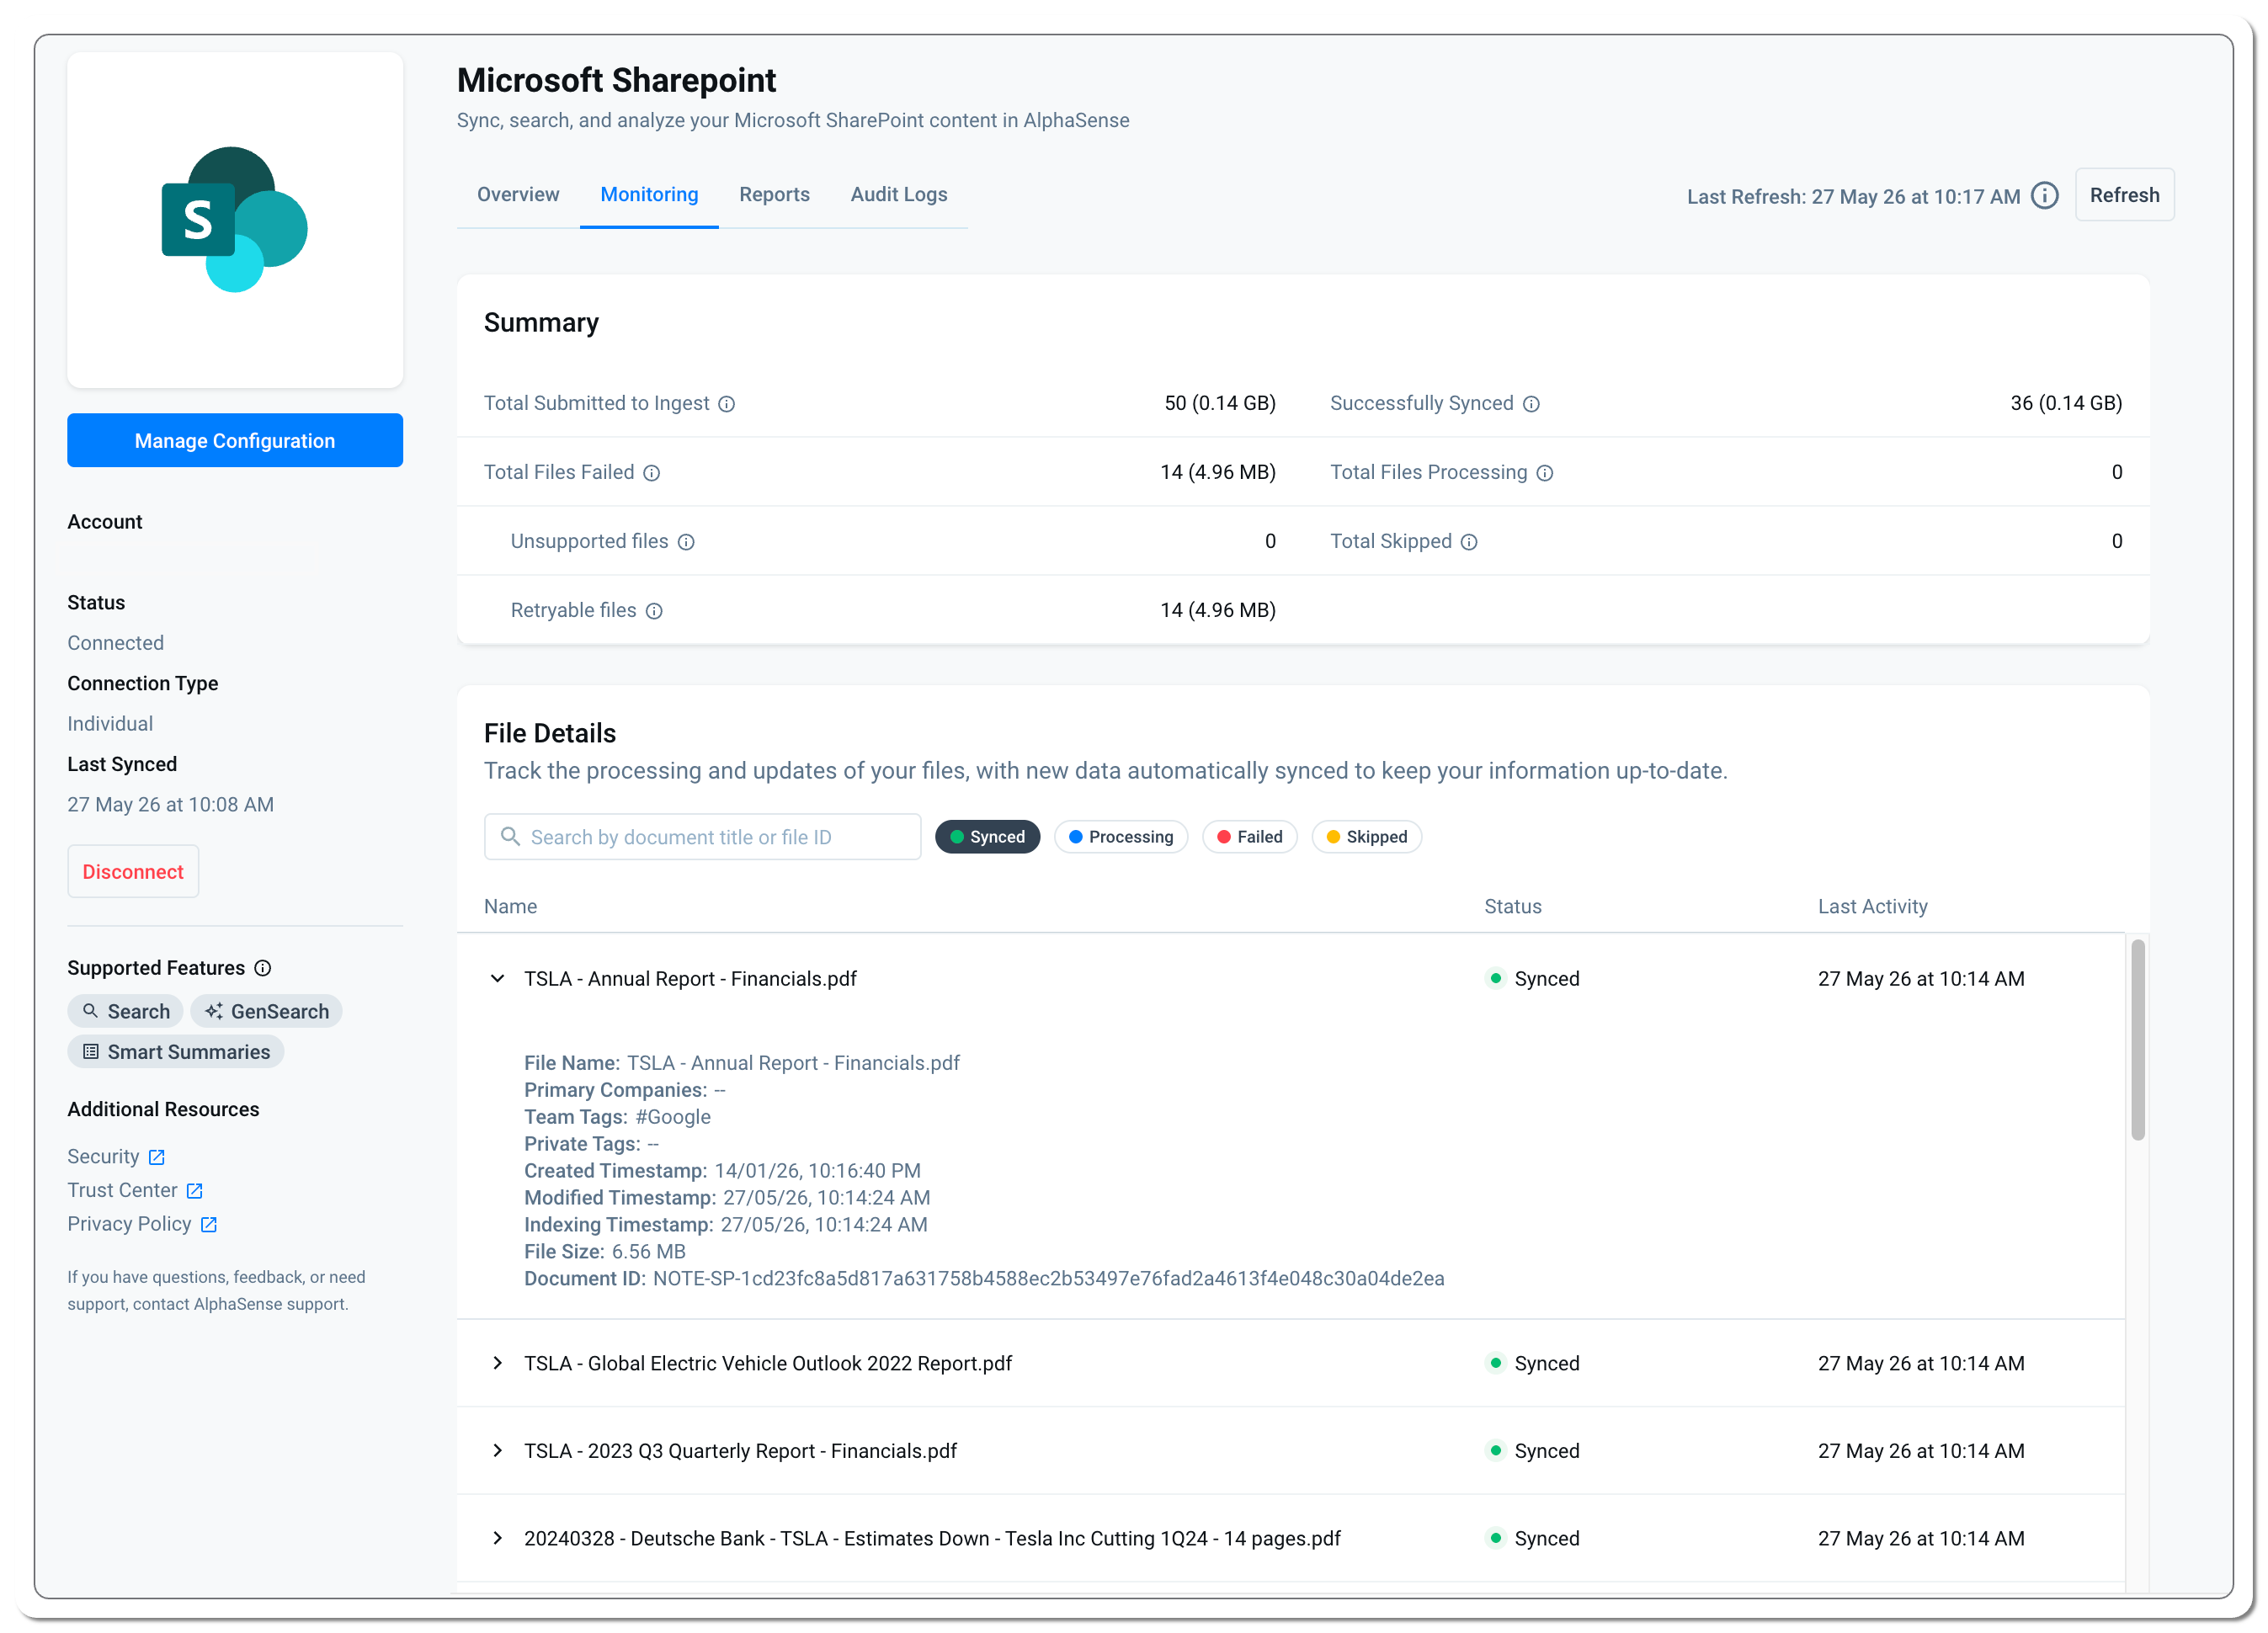
Task: Click the Last Refresh info icon
Action: tap(2044, 195)
